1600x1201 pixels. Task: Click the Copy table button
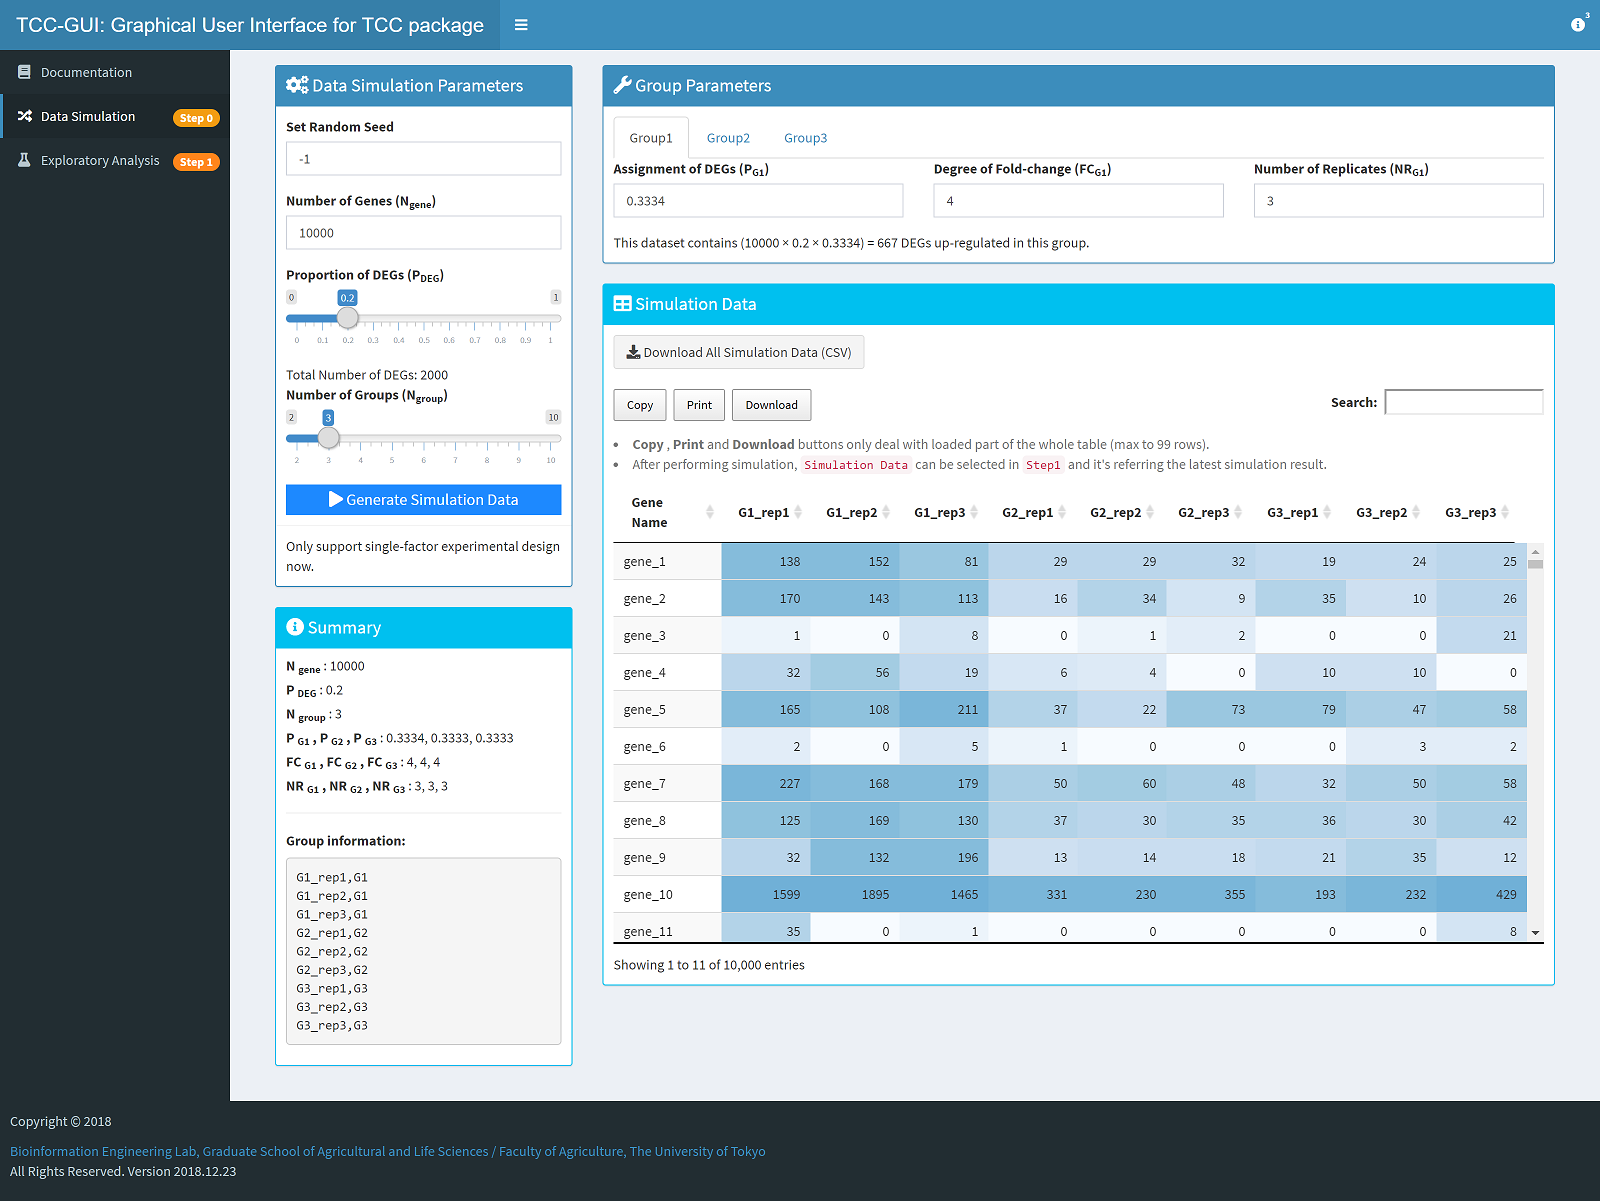click(640, 405)
